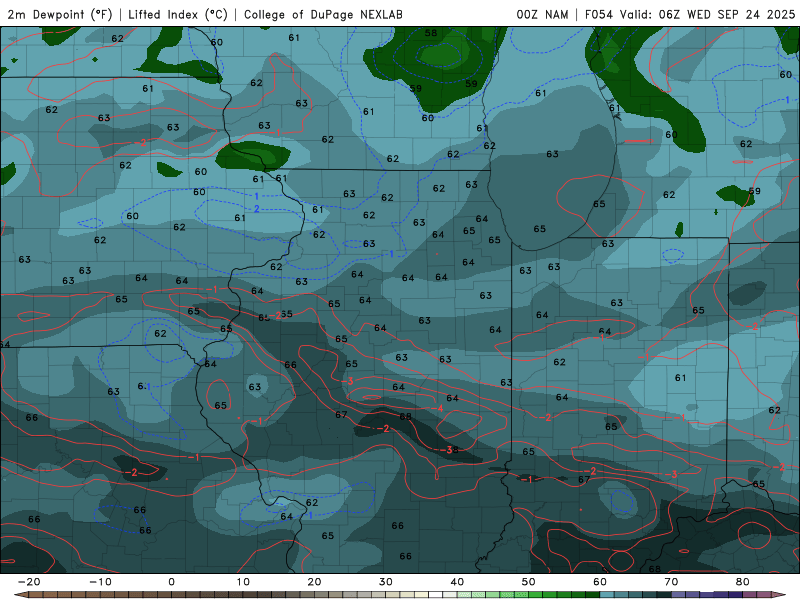Click the "2m Dewpoint (°F)" title text
The width and height of the screenshot is (800, 600).
coord(60,14)
